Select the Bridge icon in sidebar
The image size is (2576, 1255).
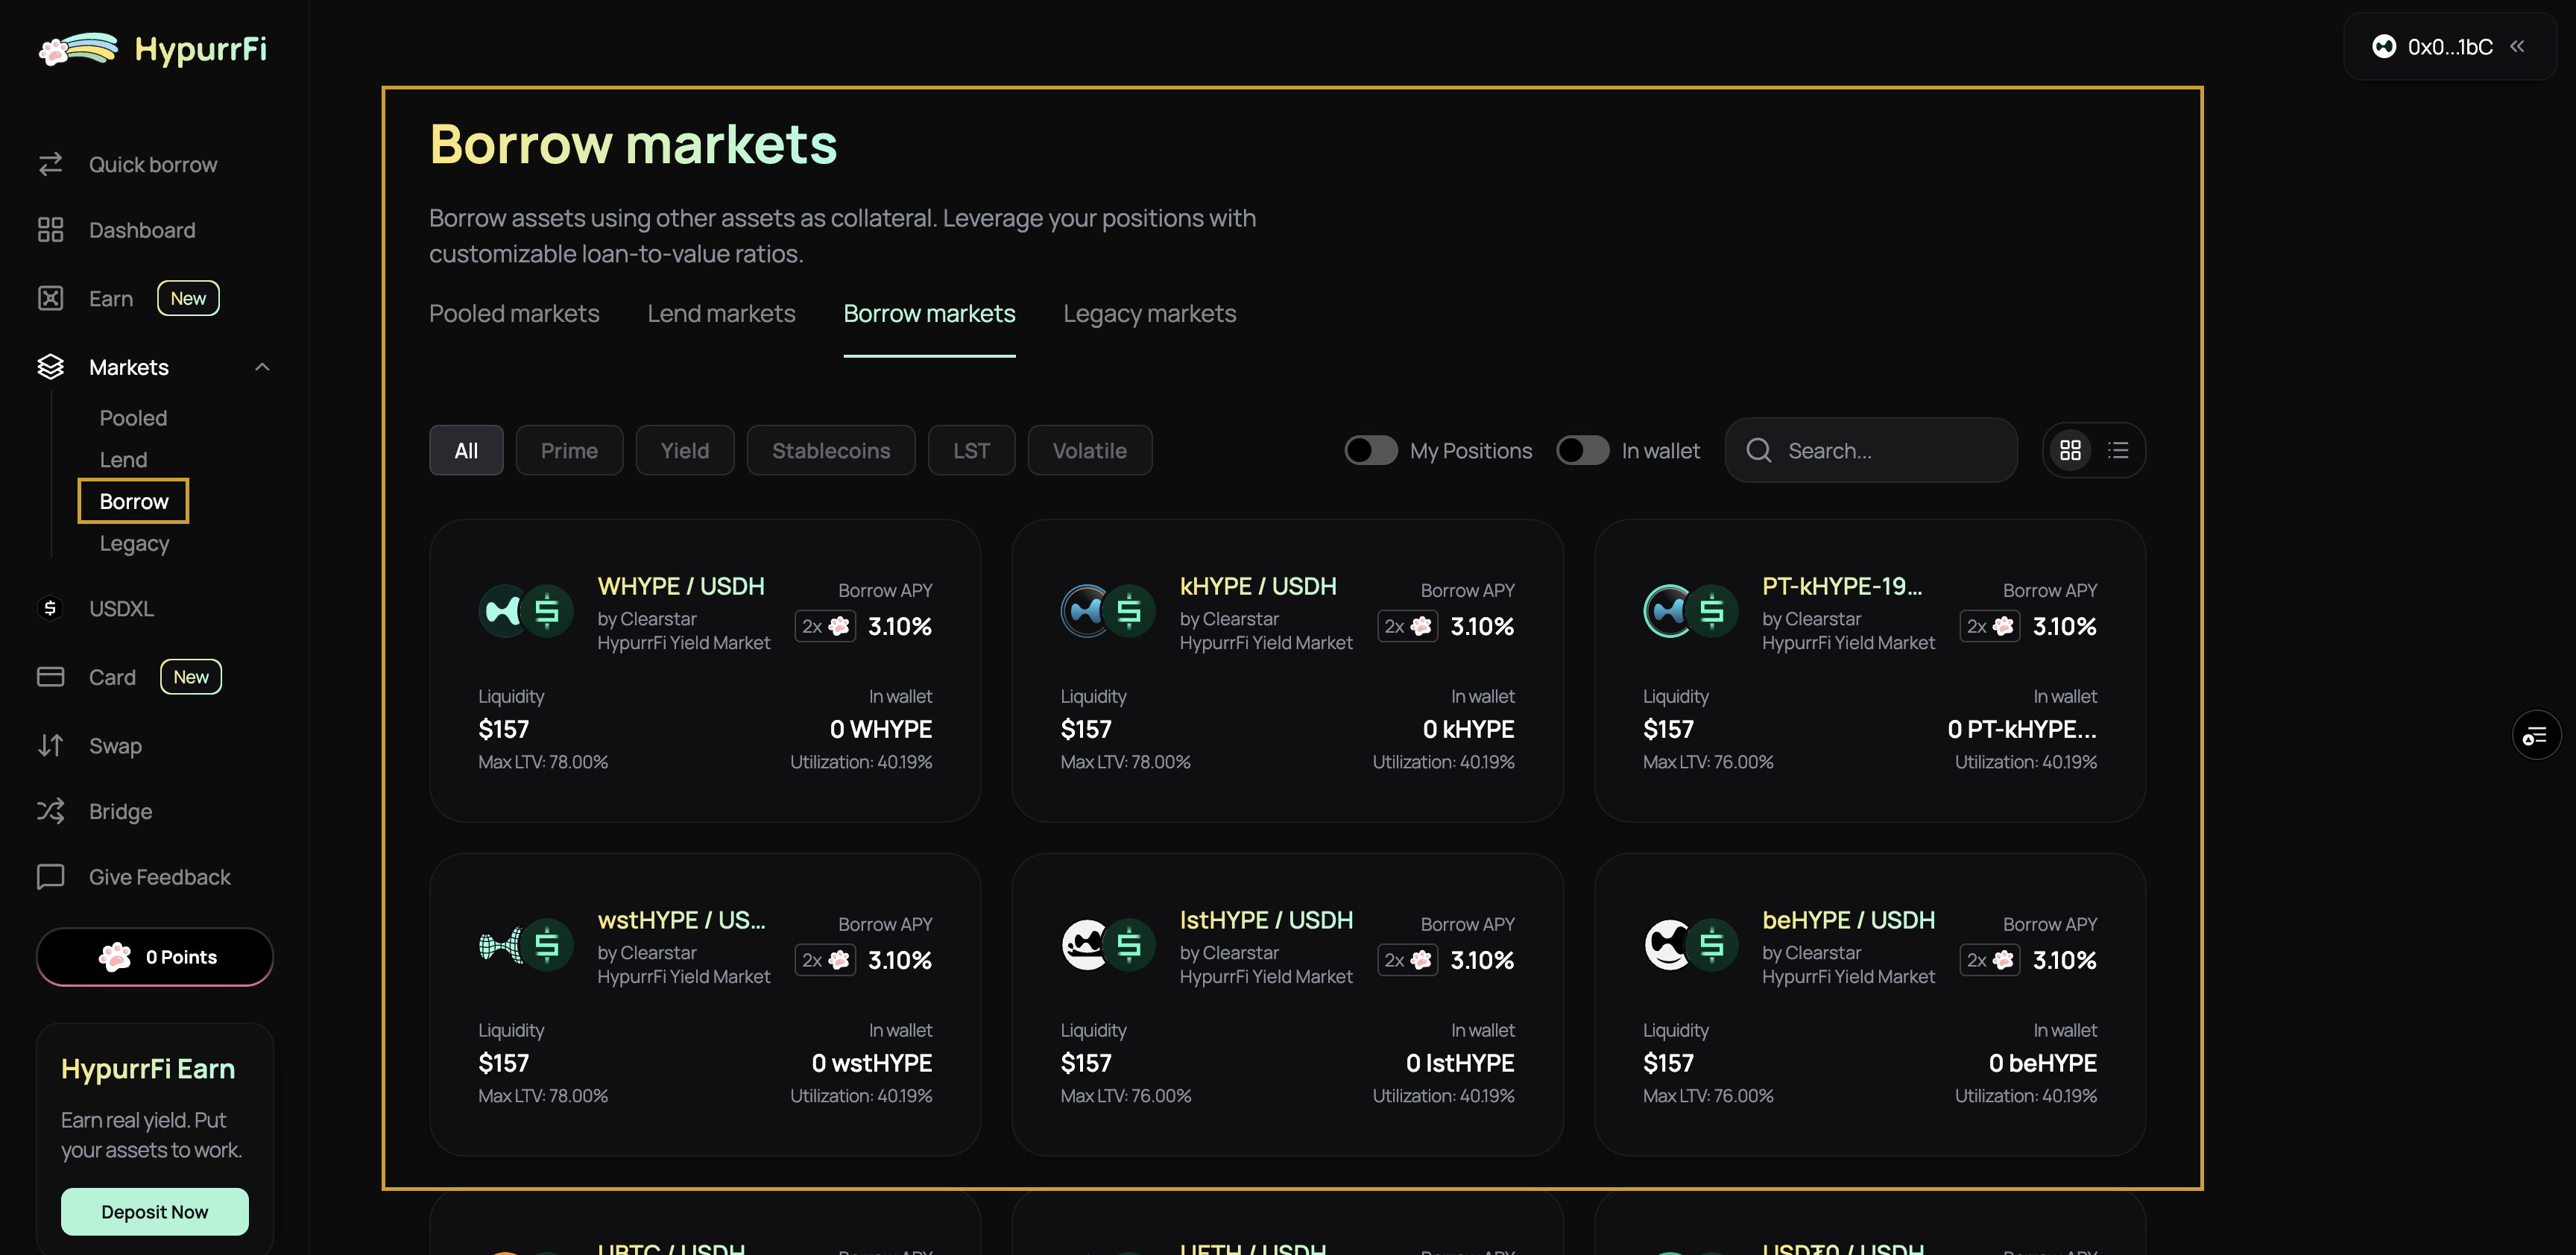click(51, 811)
